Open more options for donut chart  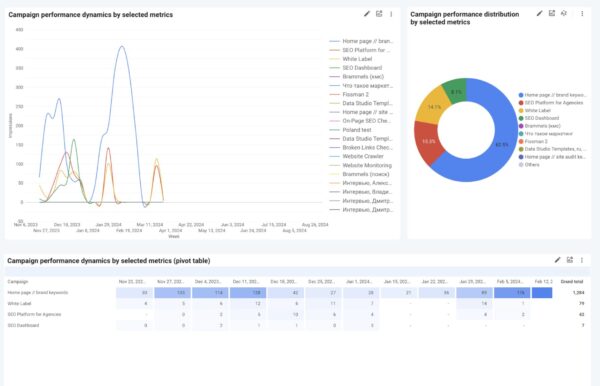pos(582,14)
